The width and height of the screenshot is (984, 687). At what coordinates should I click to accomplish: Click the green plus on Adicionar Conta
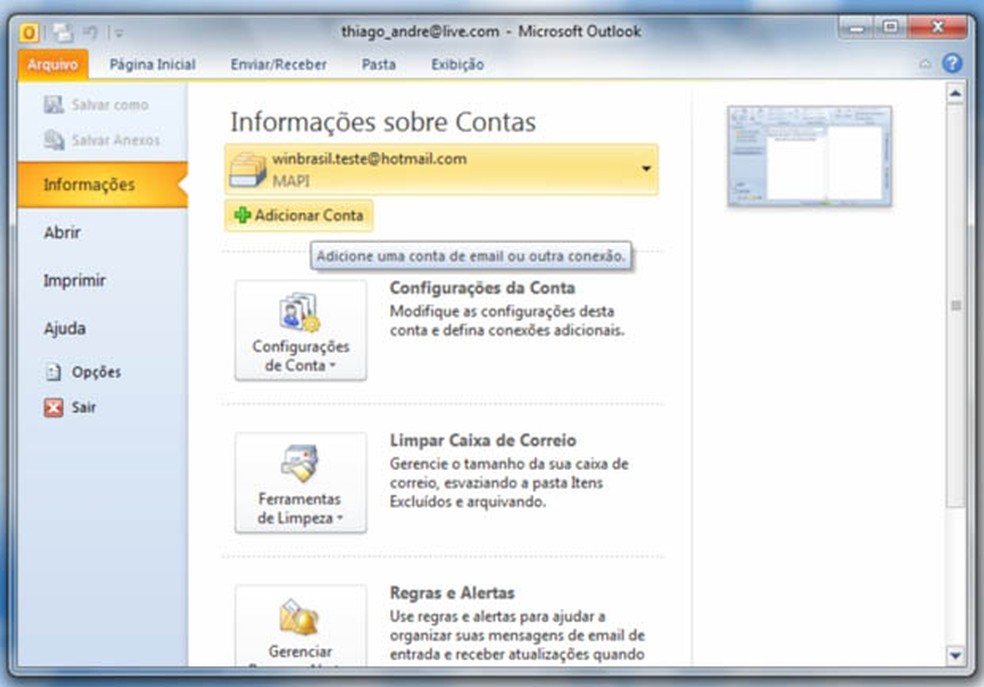(244, 216)
